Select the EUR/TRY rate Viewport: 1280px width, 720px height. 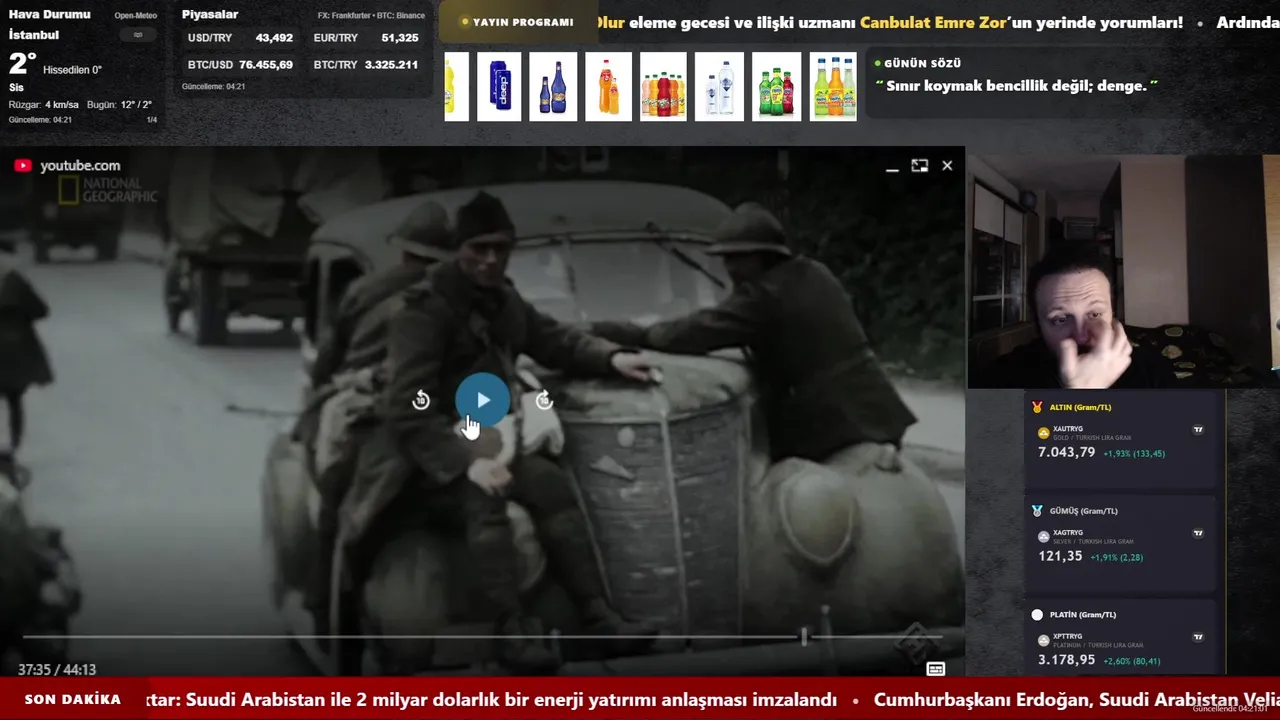coord(366,38)
